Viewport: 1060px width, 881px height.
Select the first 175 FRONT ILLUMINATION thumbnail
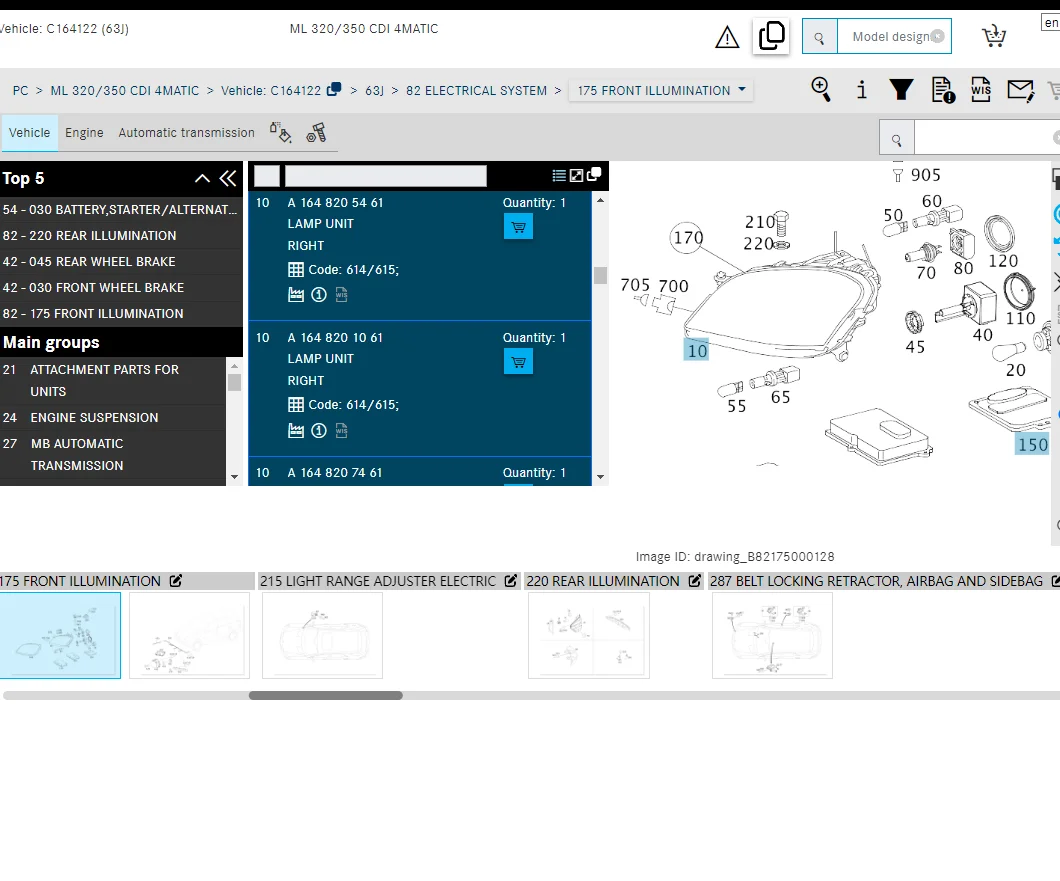(x=60, y=636)
